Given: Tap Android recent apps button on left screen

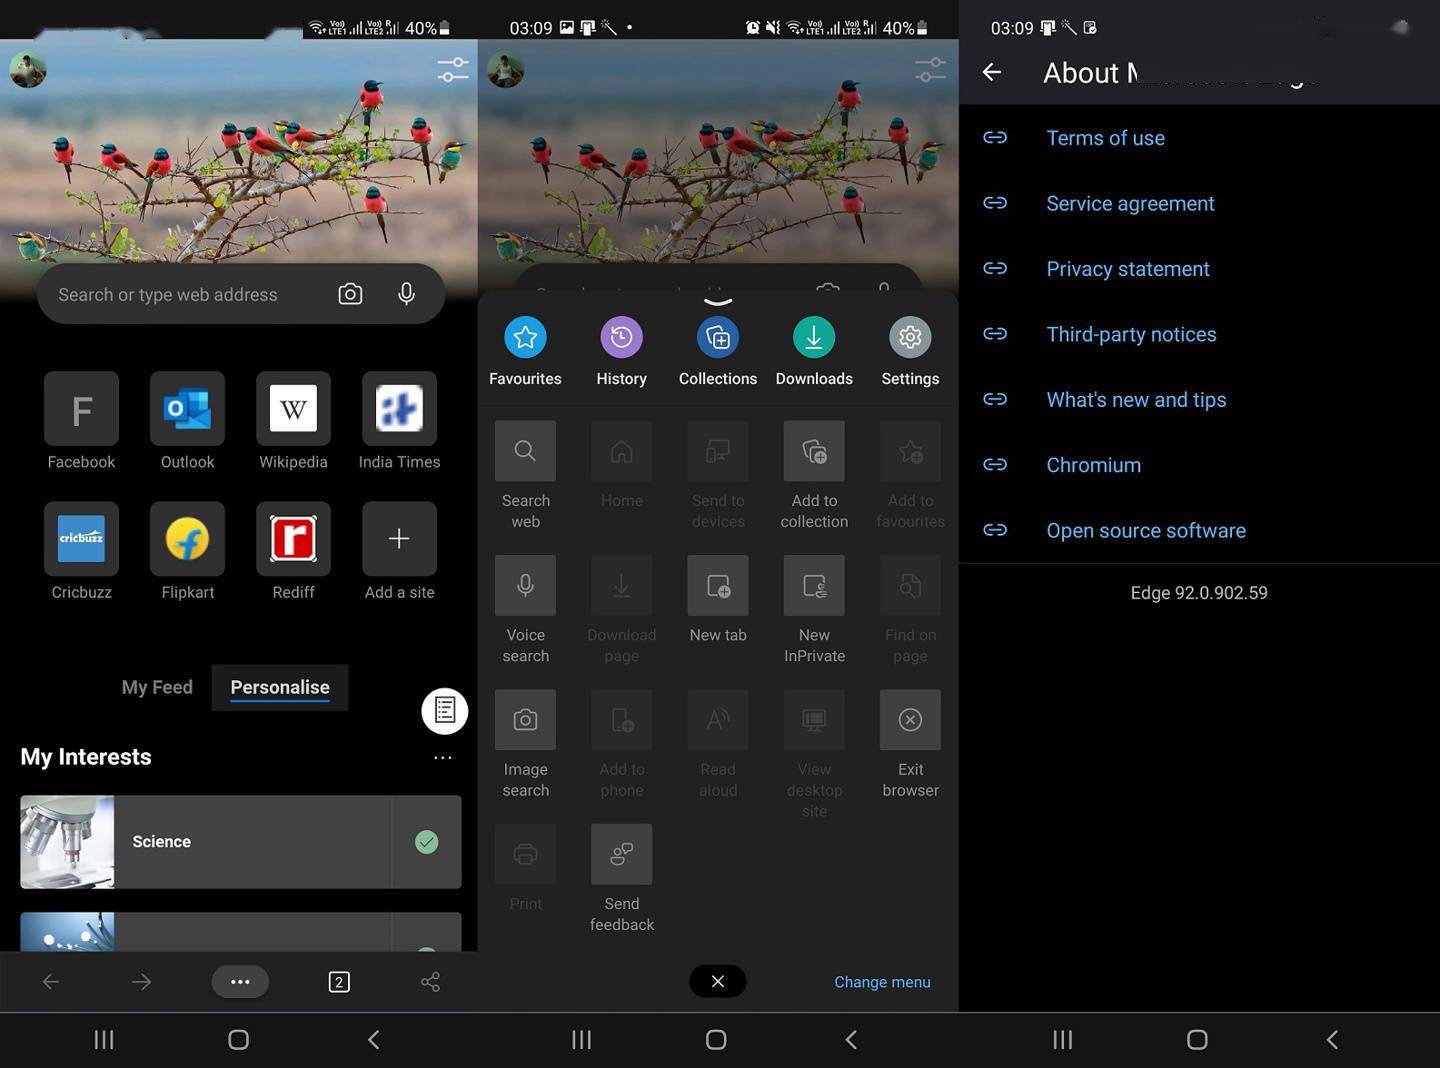Looking at the screenshot, I should 104,1040.
